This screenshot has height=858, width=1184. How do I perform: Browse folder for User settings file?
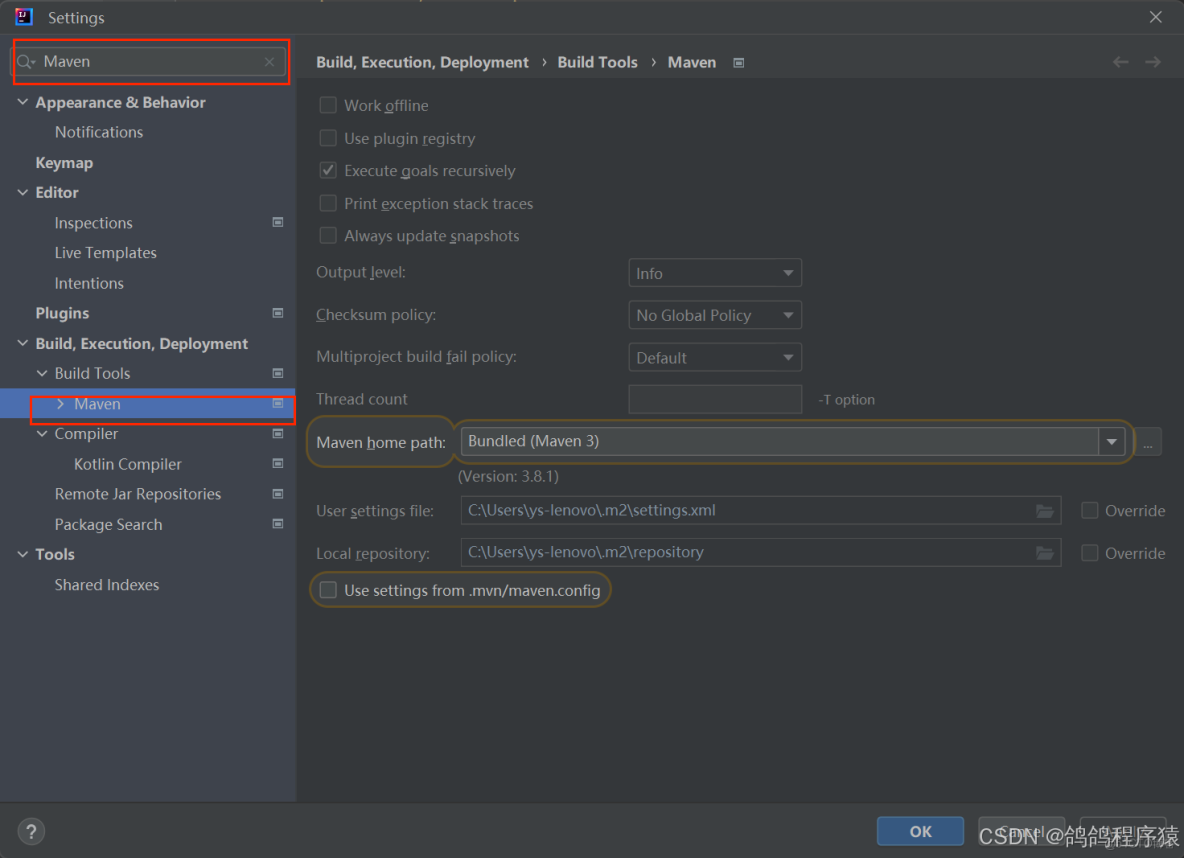(x=1045, y=511)
